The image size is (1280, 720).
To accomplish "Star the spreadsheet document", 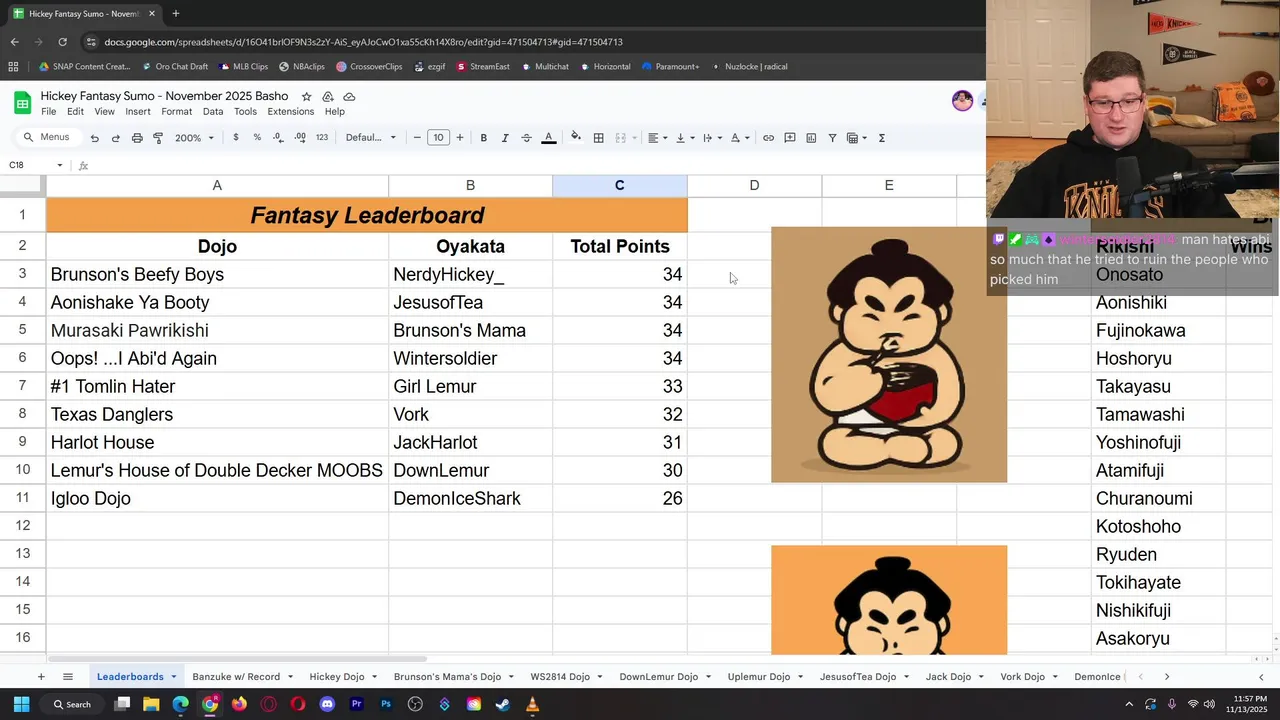I will tap(306, 96).
